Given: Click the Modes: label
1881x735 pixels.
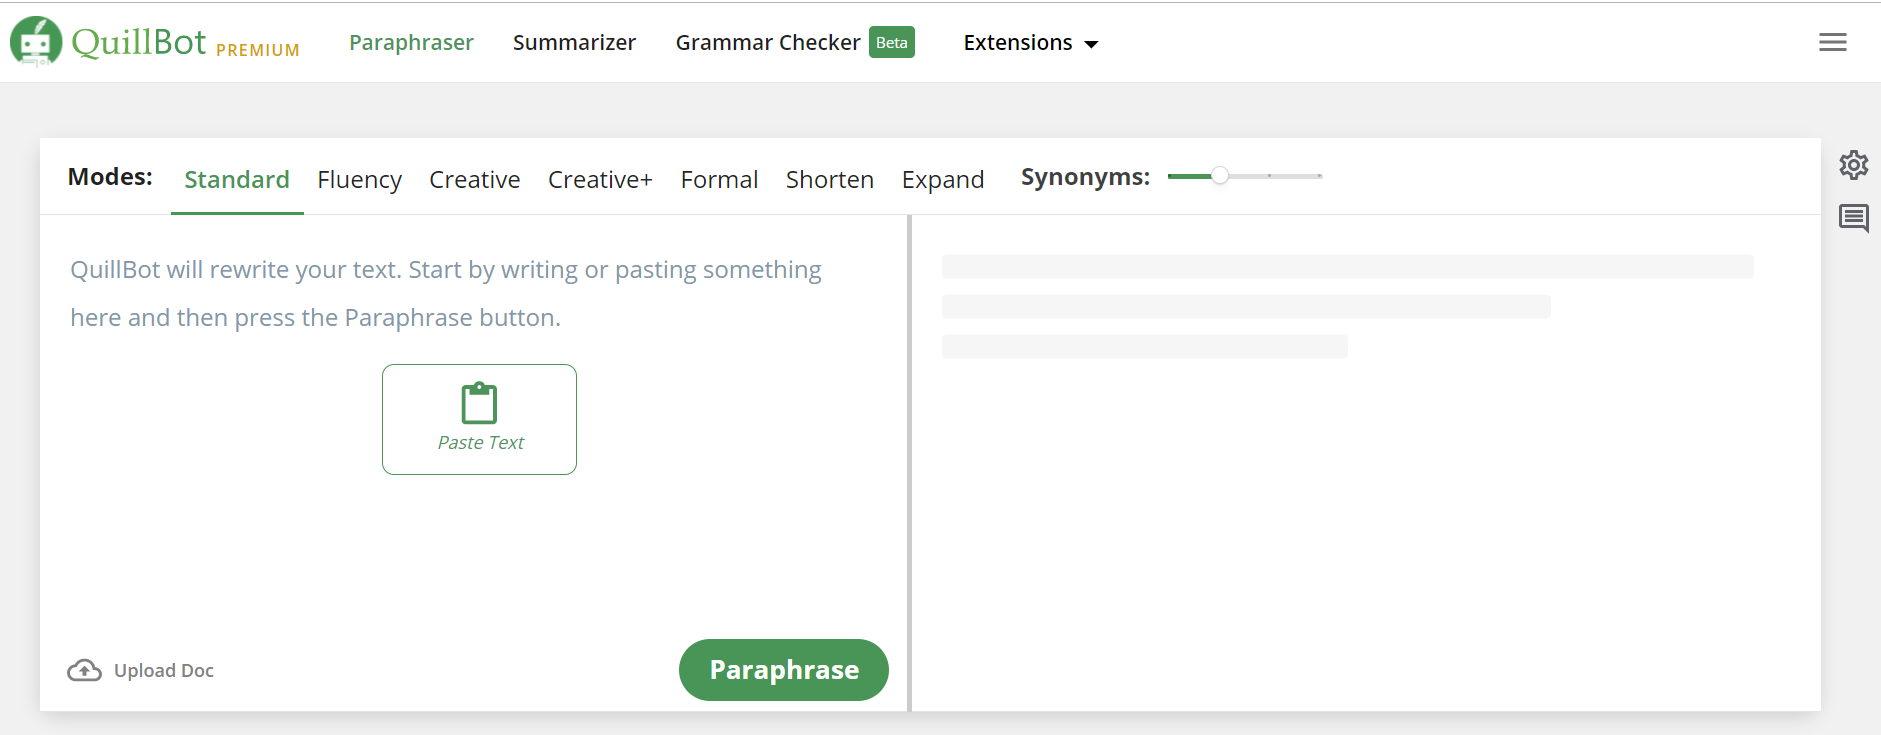Looking at the screenshot, I should 110,177.
